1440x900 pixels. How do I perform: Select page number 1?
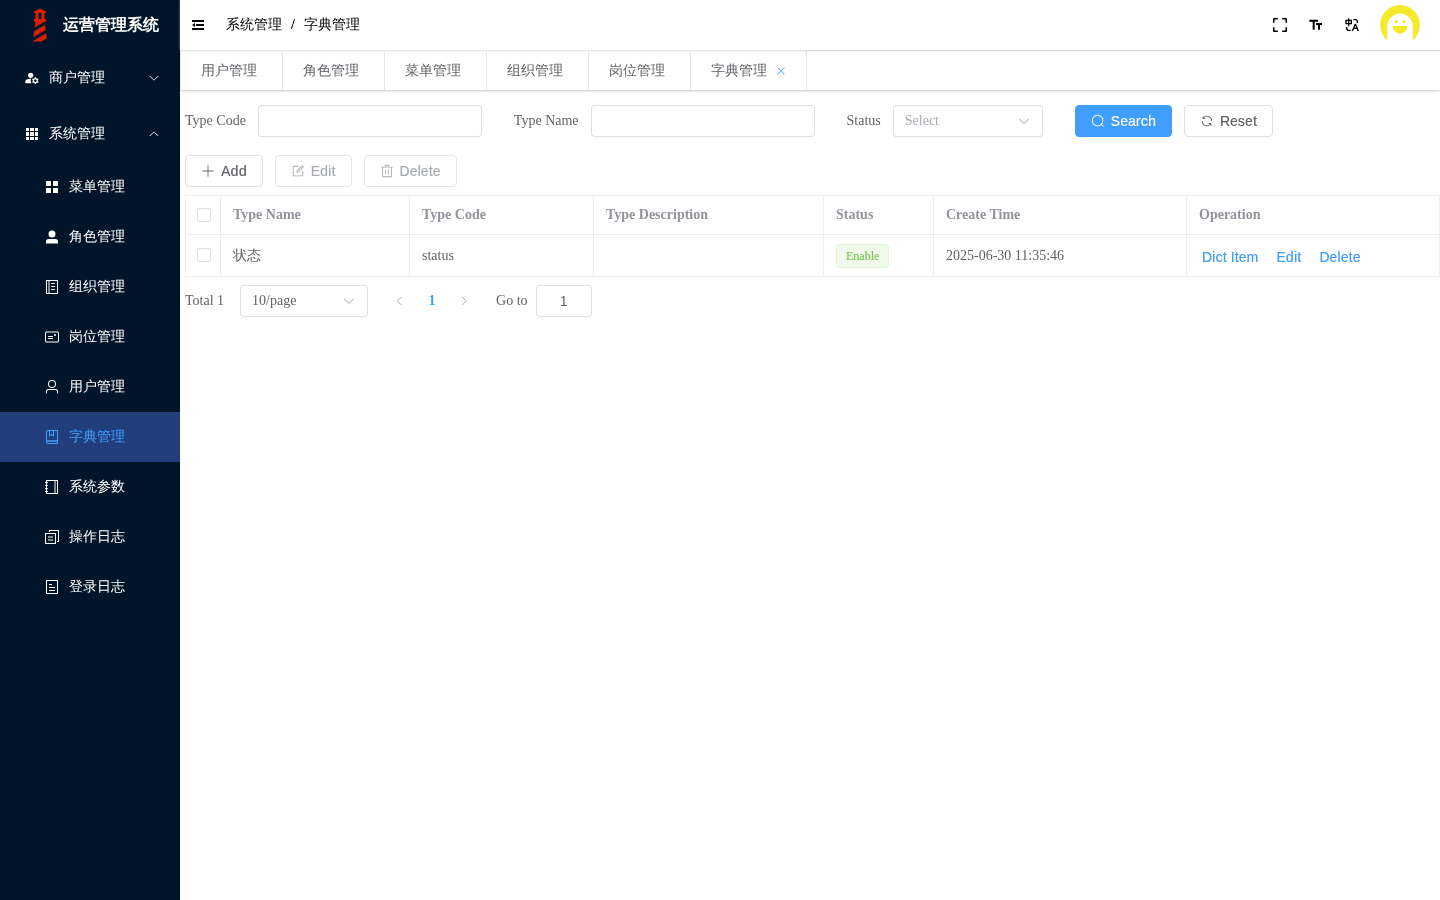tap(432, 301)
